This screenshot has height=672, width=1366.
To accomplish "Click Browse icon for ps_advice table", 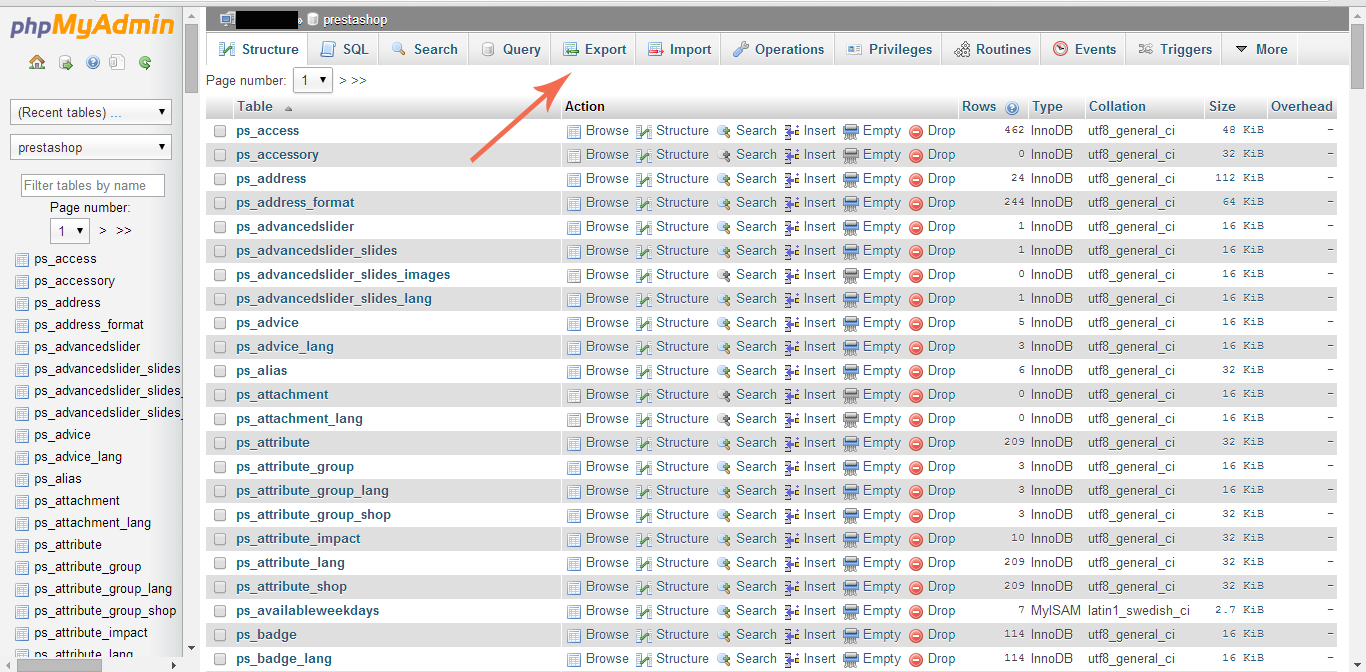I will pyautogui.click(x=574, y=323).
